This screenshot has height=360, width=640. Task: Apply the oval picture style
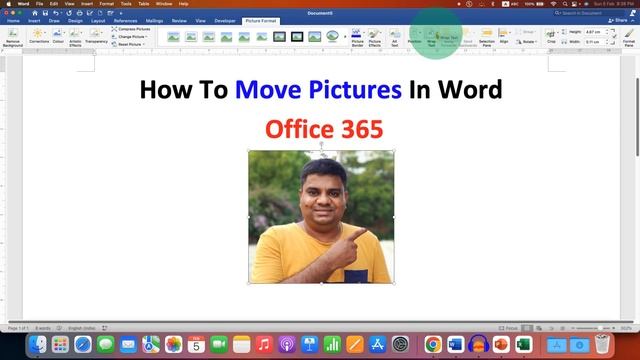(332, 37)
